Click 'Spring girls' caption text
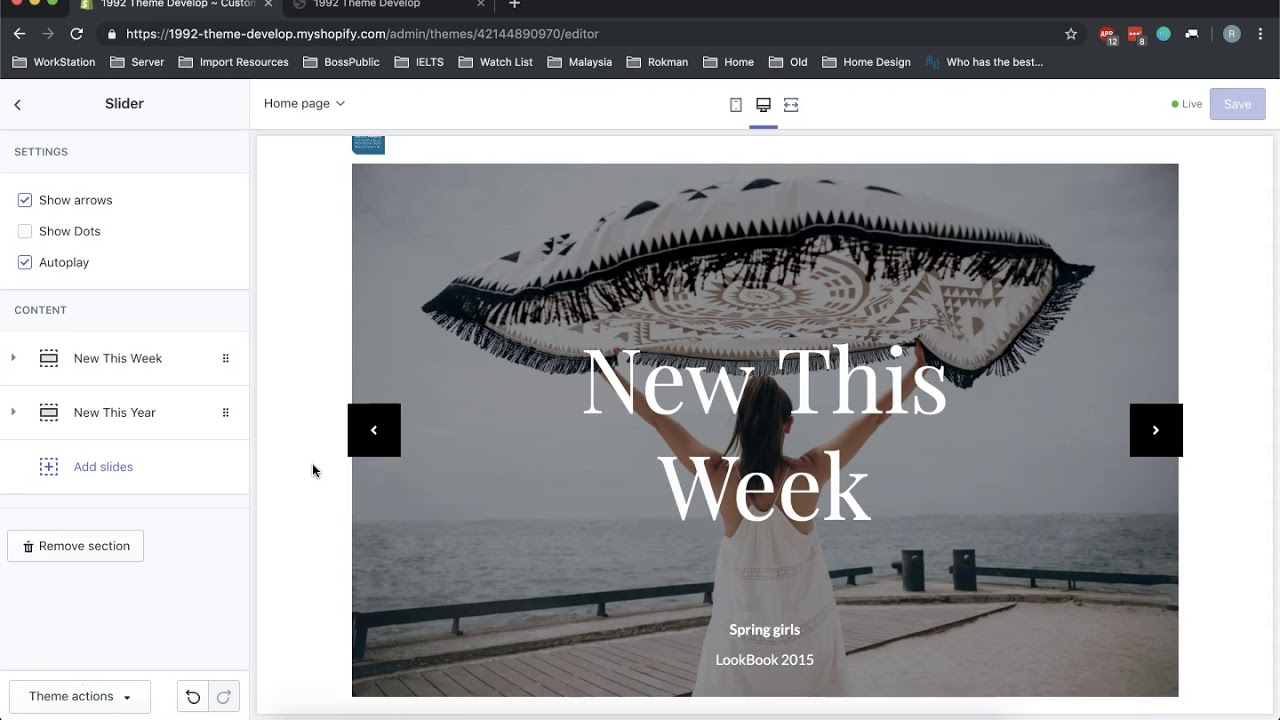This screenshot has height=720, width=1280. [x=764, y=630]
